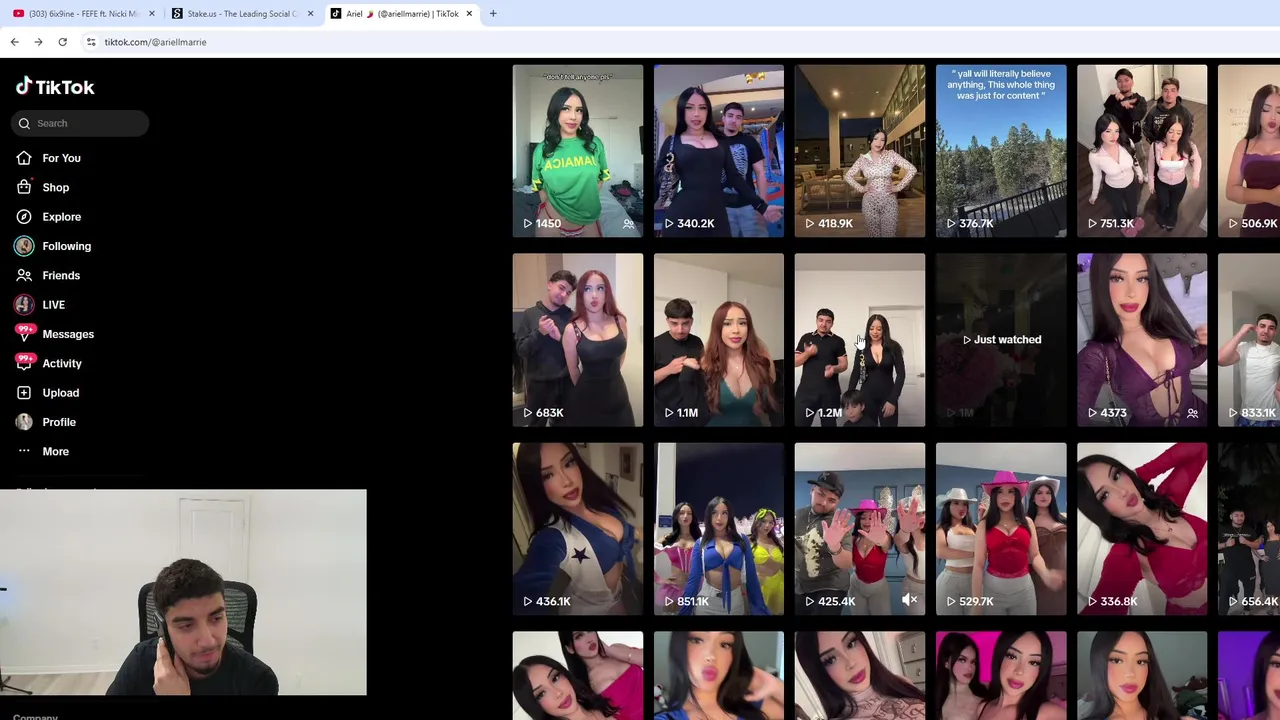Screen dimensions: 1280x720
Task: Open the More ellipsis menu
Action: point(24,451)
